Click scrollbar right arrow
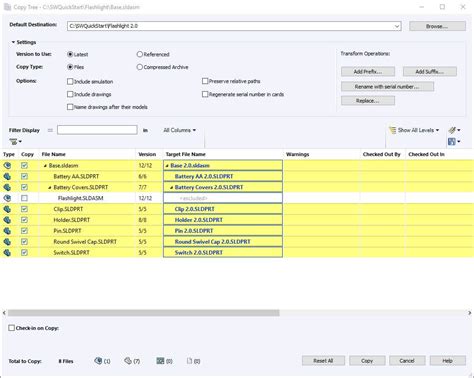 click(469, 313)
